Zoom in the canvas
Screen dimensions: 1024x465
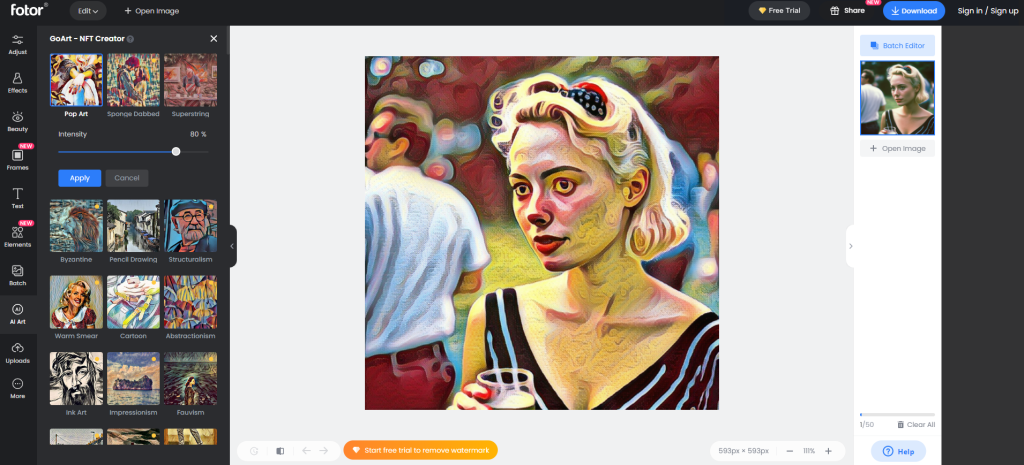(x=828, y=451)
